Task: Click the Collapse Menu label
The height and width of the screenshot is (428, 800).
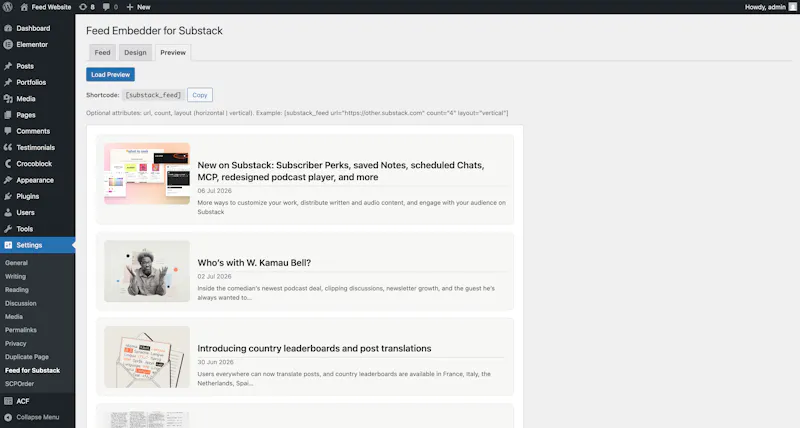Action: click(38, 417)
